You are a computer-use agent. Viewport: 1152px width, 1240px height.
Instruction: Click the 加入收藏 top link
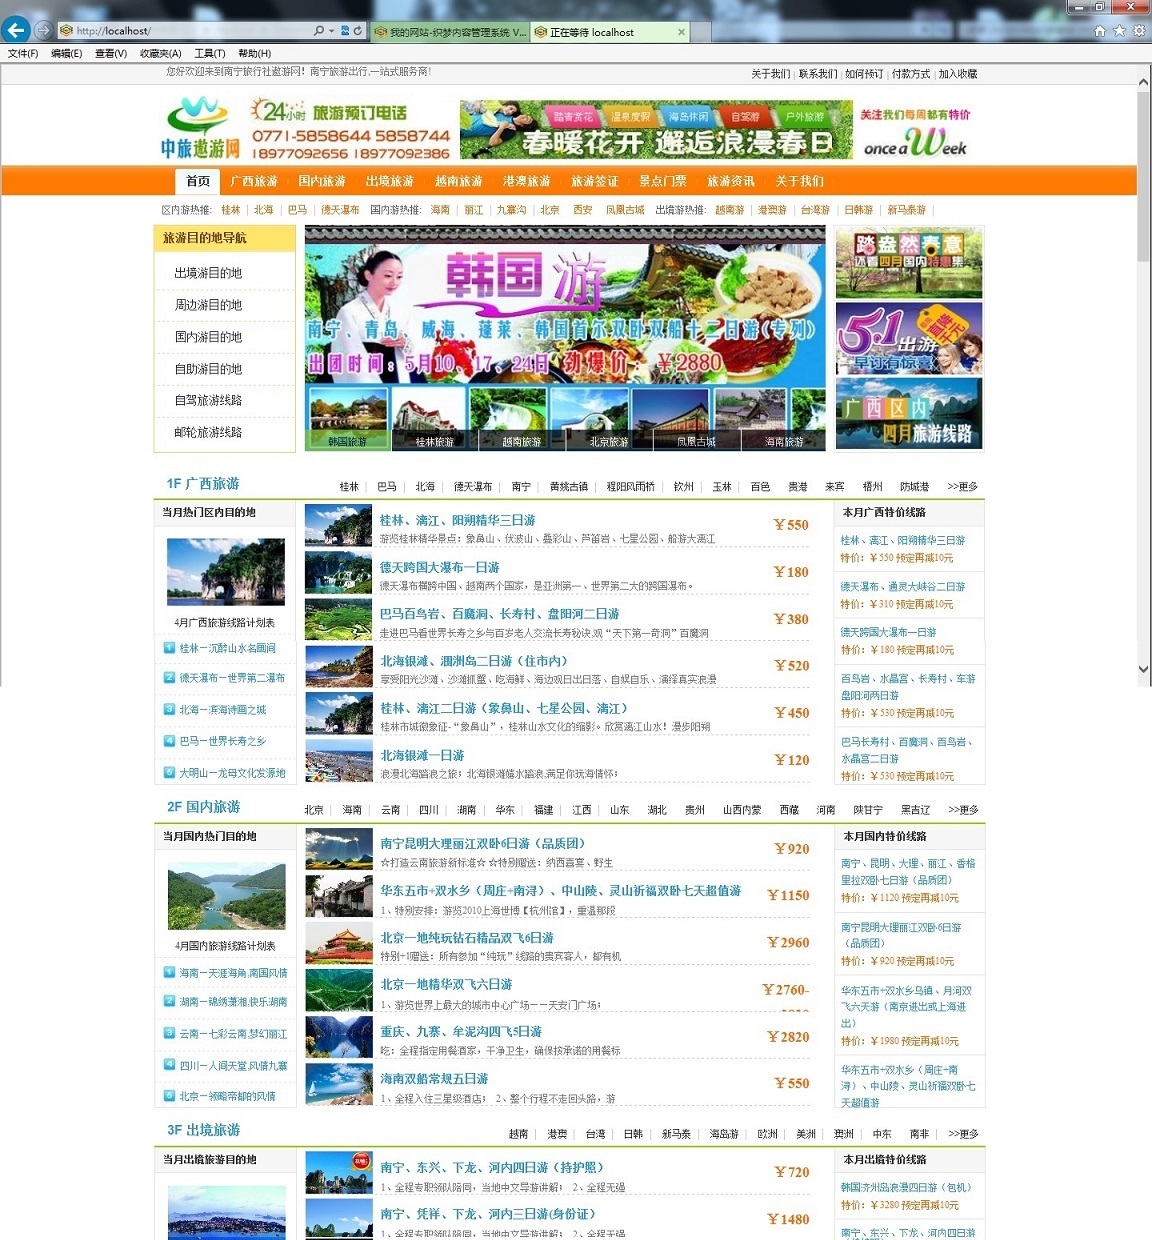coord(958,74)
